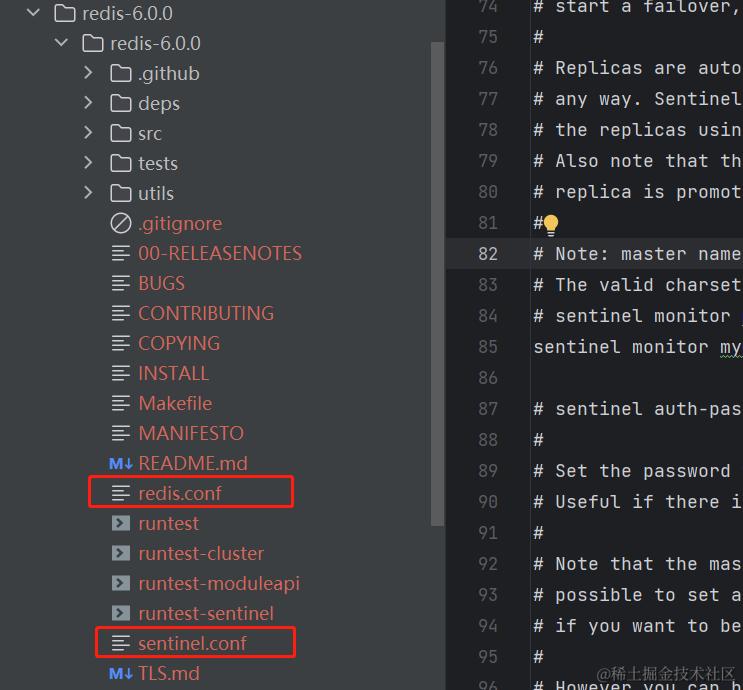Click the INSTALL text file icon
Viewport: 743px width, 690px height.
coord(120,373)
